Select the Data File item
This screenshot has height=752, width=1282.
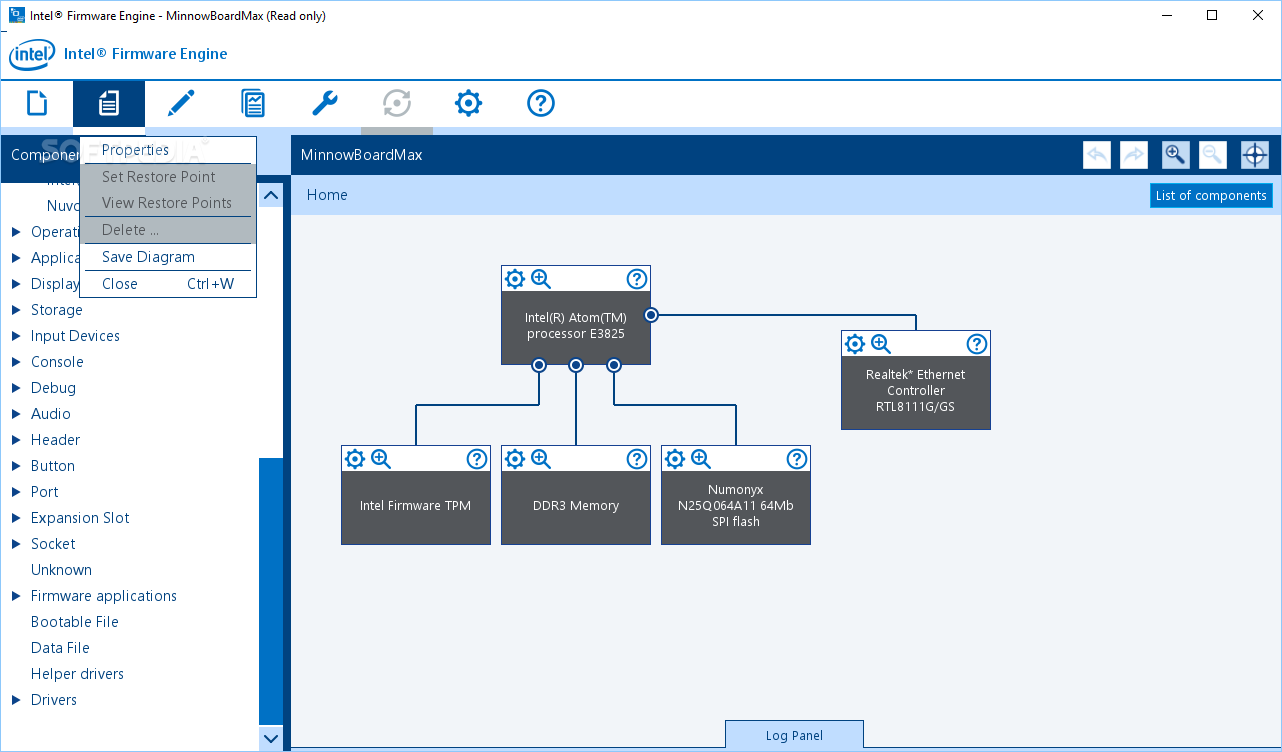[x=60, y=648]
